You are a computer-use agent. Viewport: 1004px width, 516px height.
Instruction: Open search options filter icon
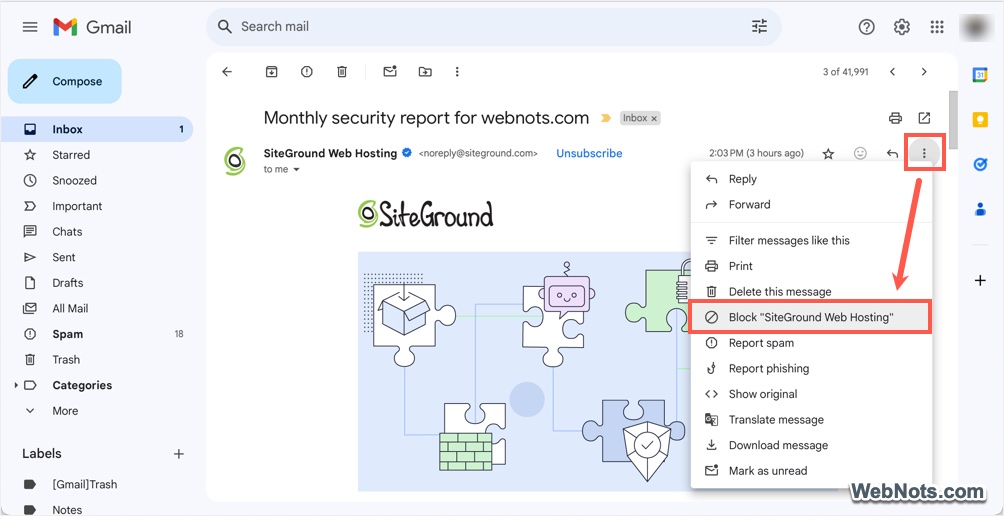pos(759,27)
